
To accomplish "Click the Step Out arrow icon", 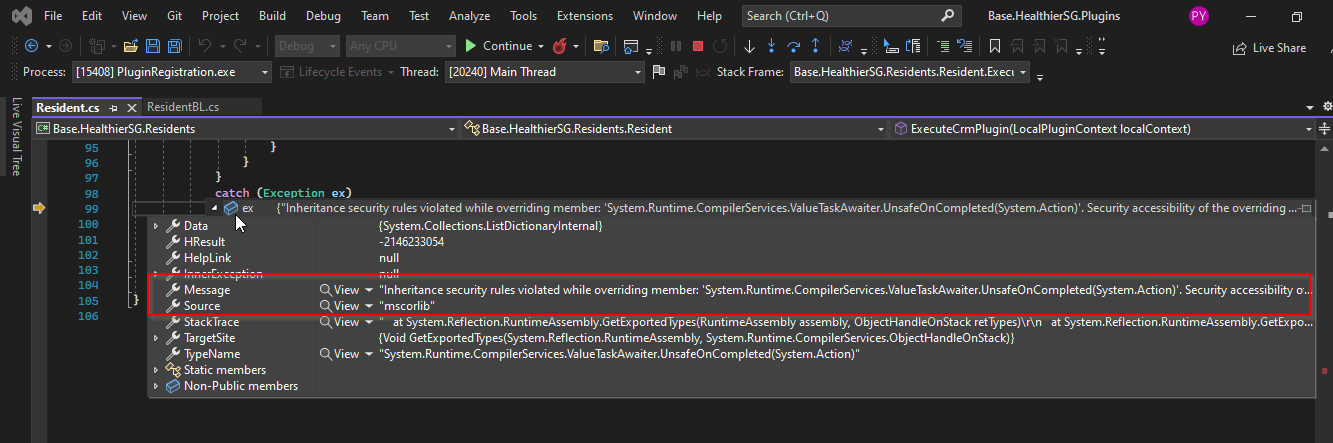I will coord(816,46).
